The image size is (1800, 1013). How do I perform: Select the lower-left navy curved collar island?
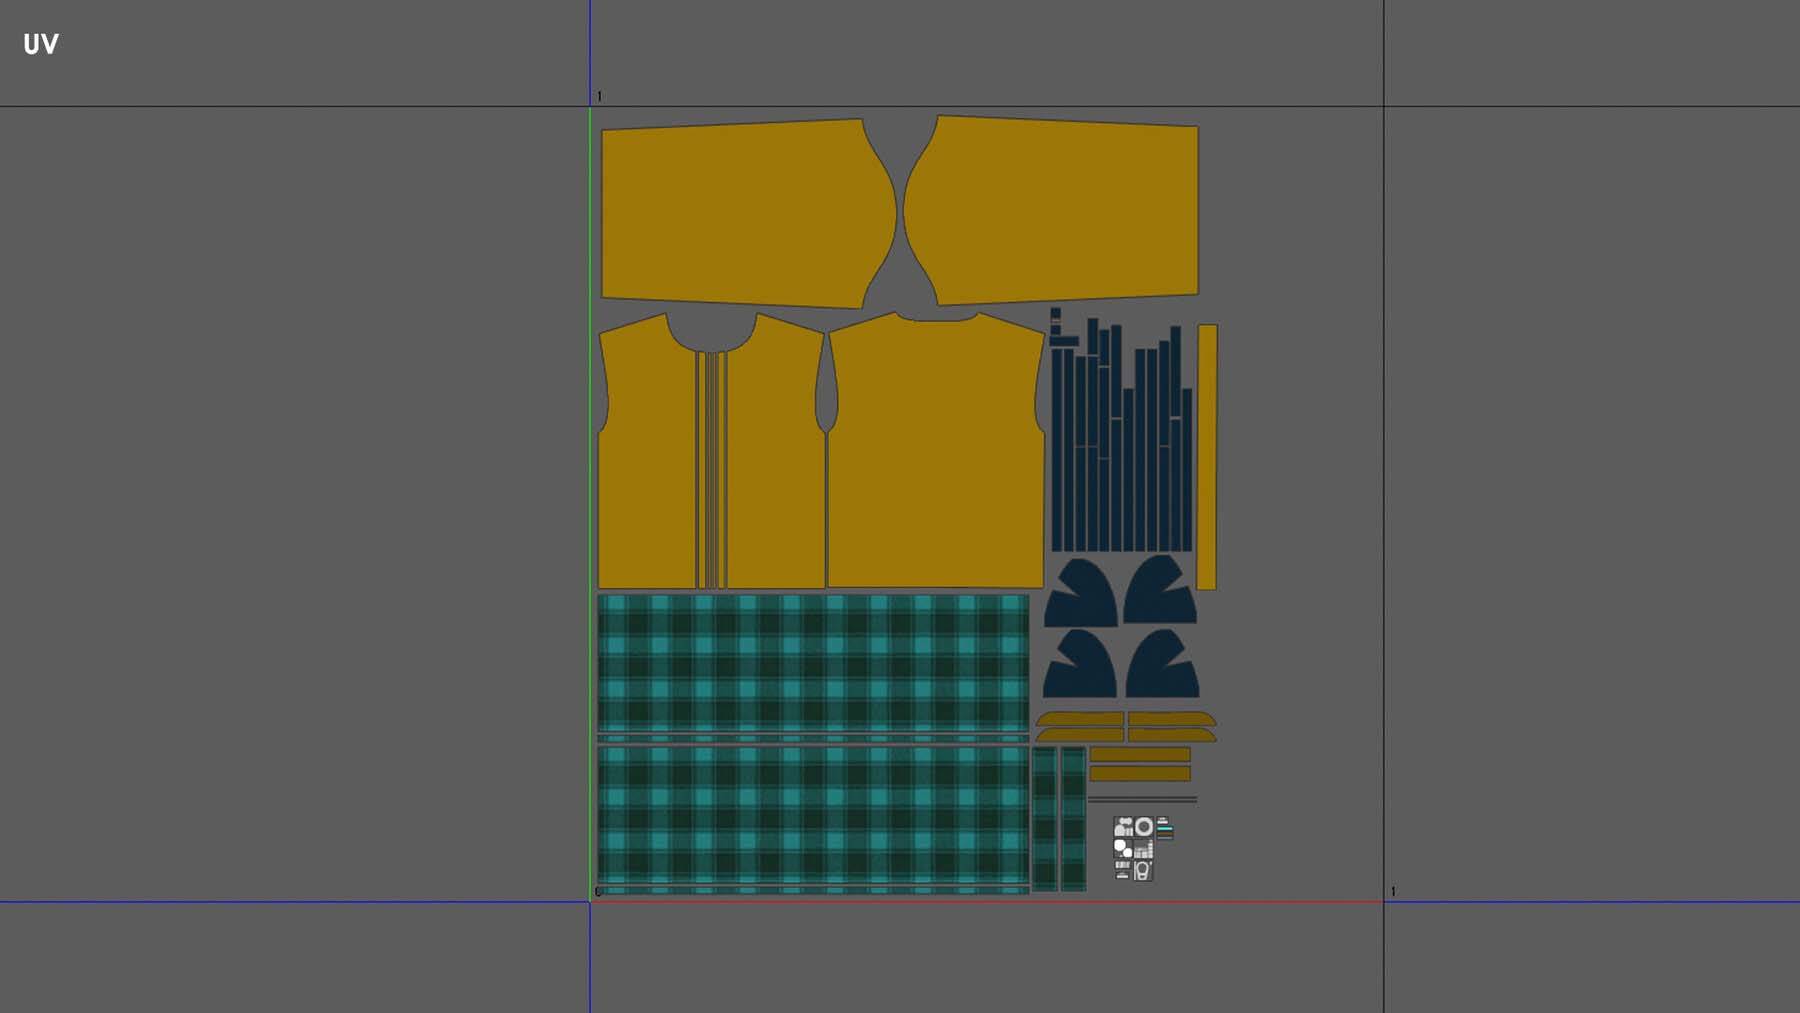(x=1080, y=664)
